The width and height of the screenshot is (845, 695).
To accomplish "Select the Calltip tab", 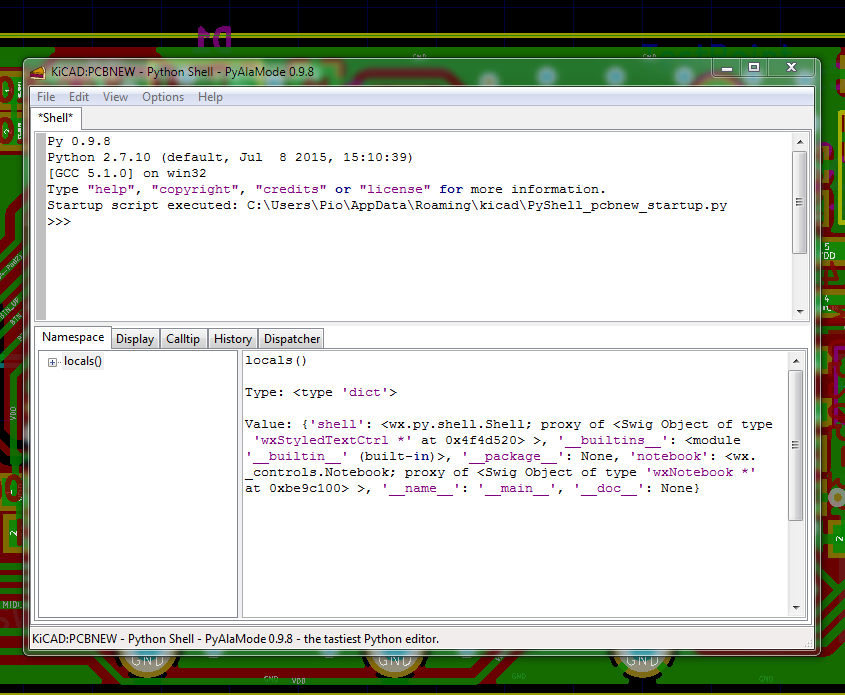I will tap(183, 338).
